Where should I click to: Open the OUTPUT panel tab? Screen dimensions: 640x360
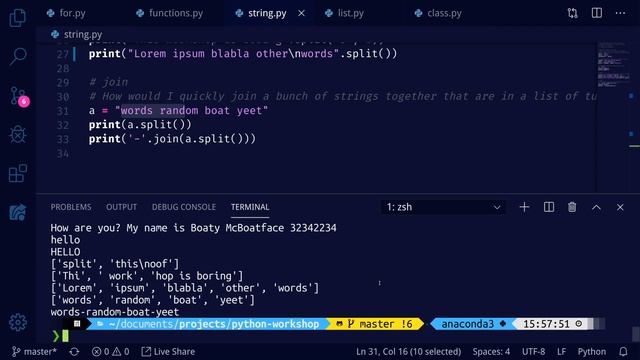point(121,207)
